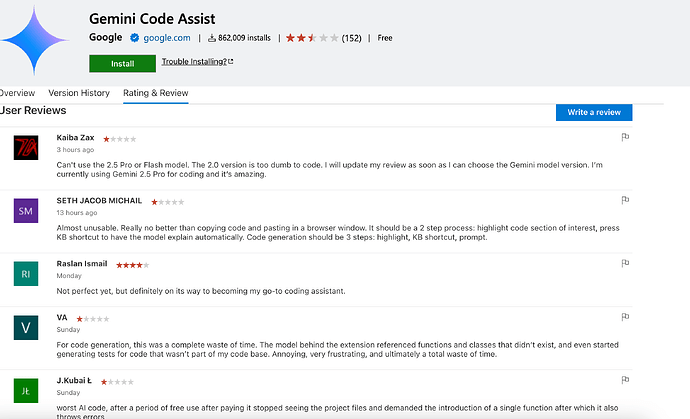Click the User Reviews heading
The width and height of the screenshot is (690, 419).
point(33,110)
